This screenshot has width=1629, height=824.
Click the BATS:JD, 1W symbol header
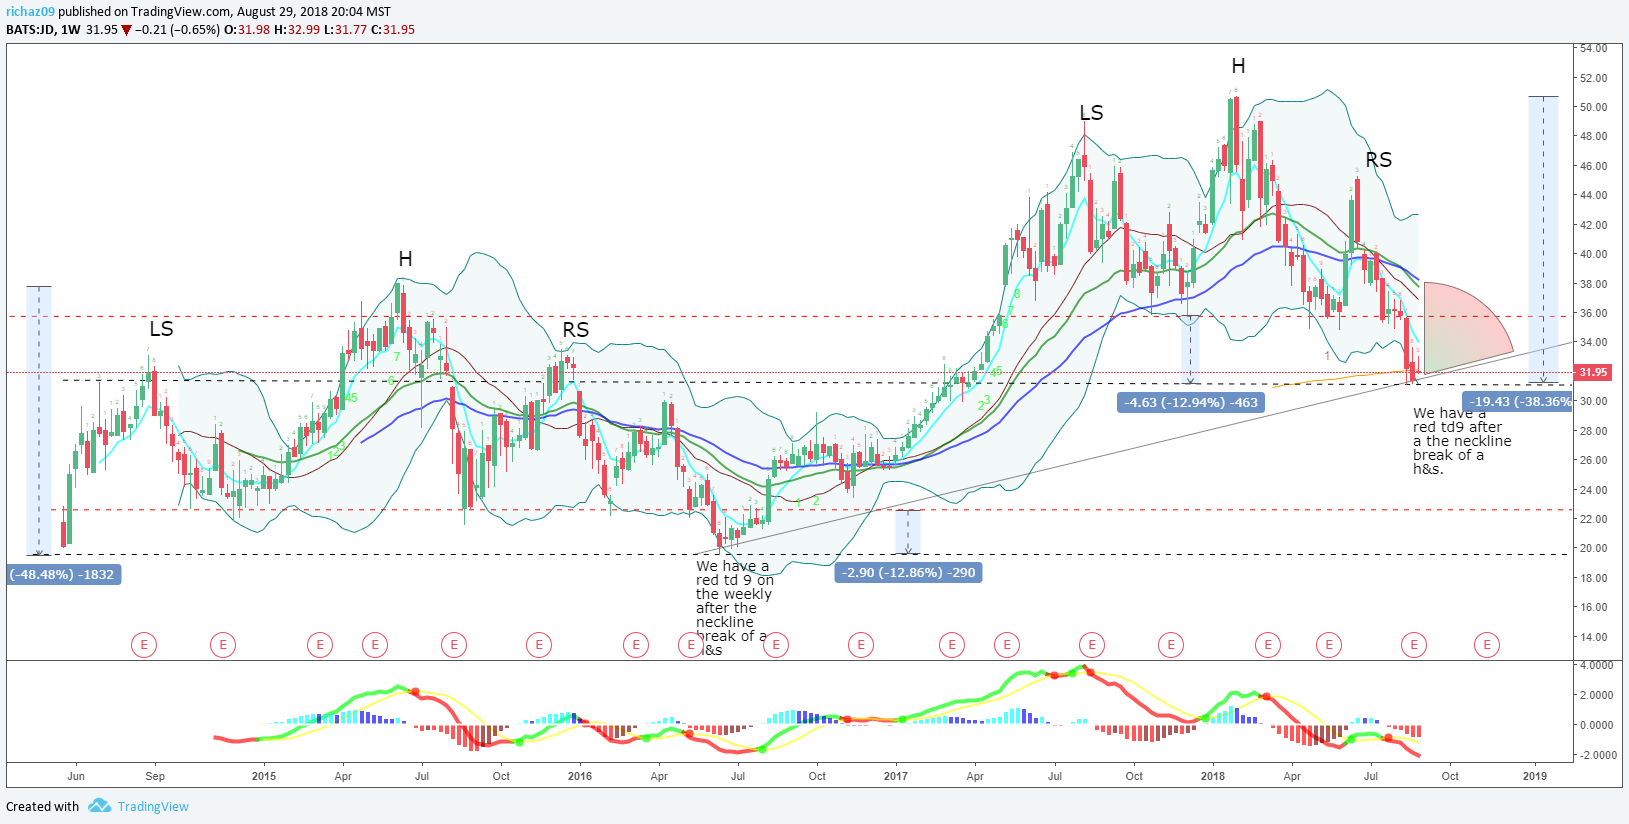point(44,30)
